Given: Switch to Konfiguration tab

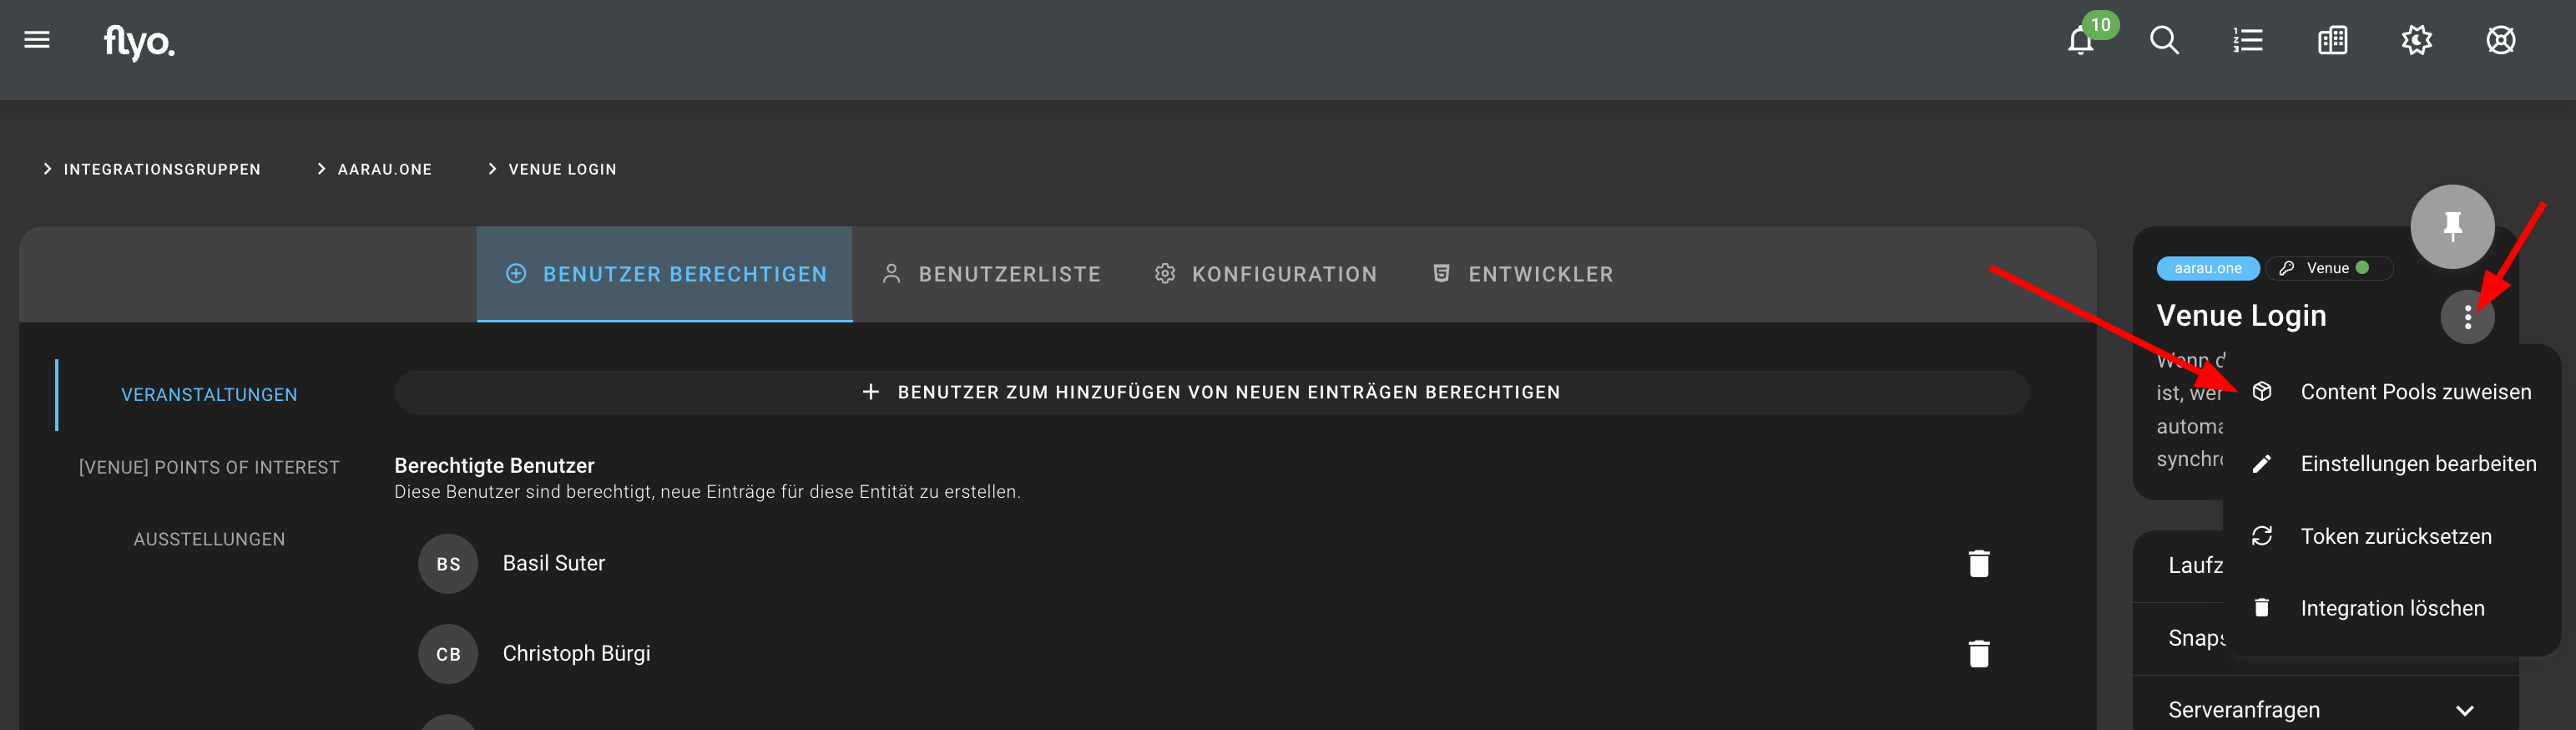Looking at the screenshot, I should 1265,274.
